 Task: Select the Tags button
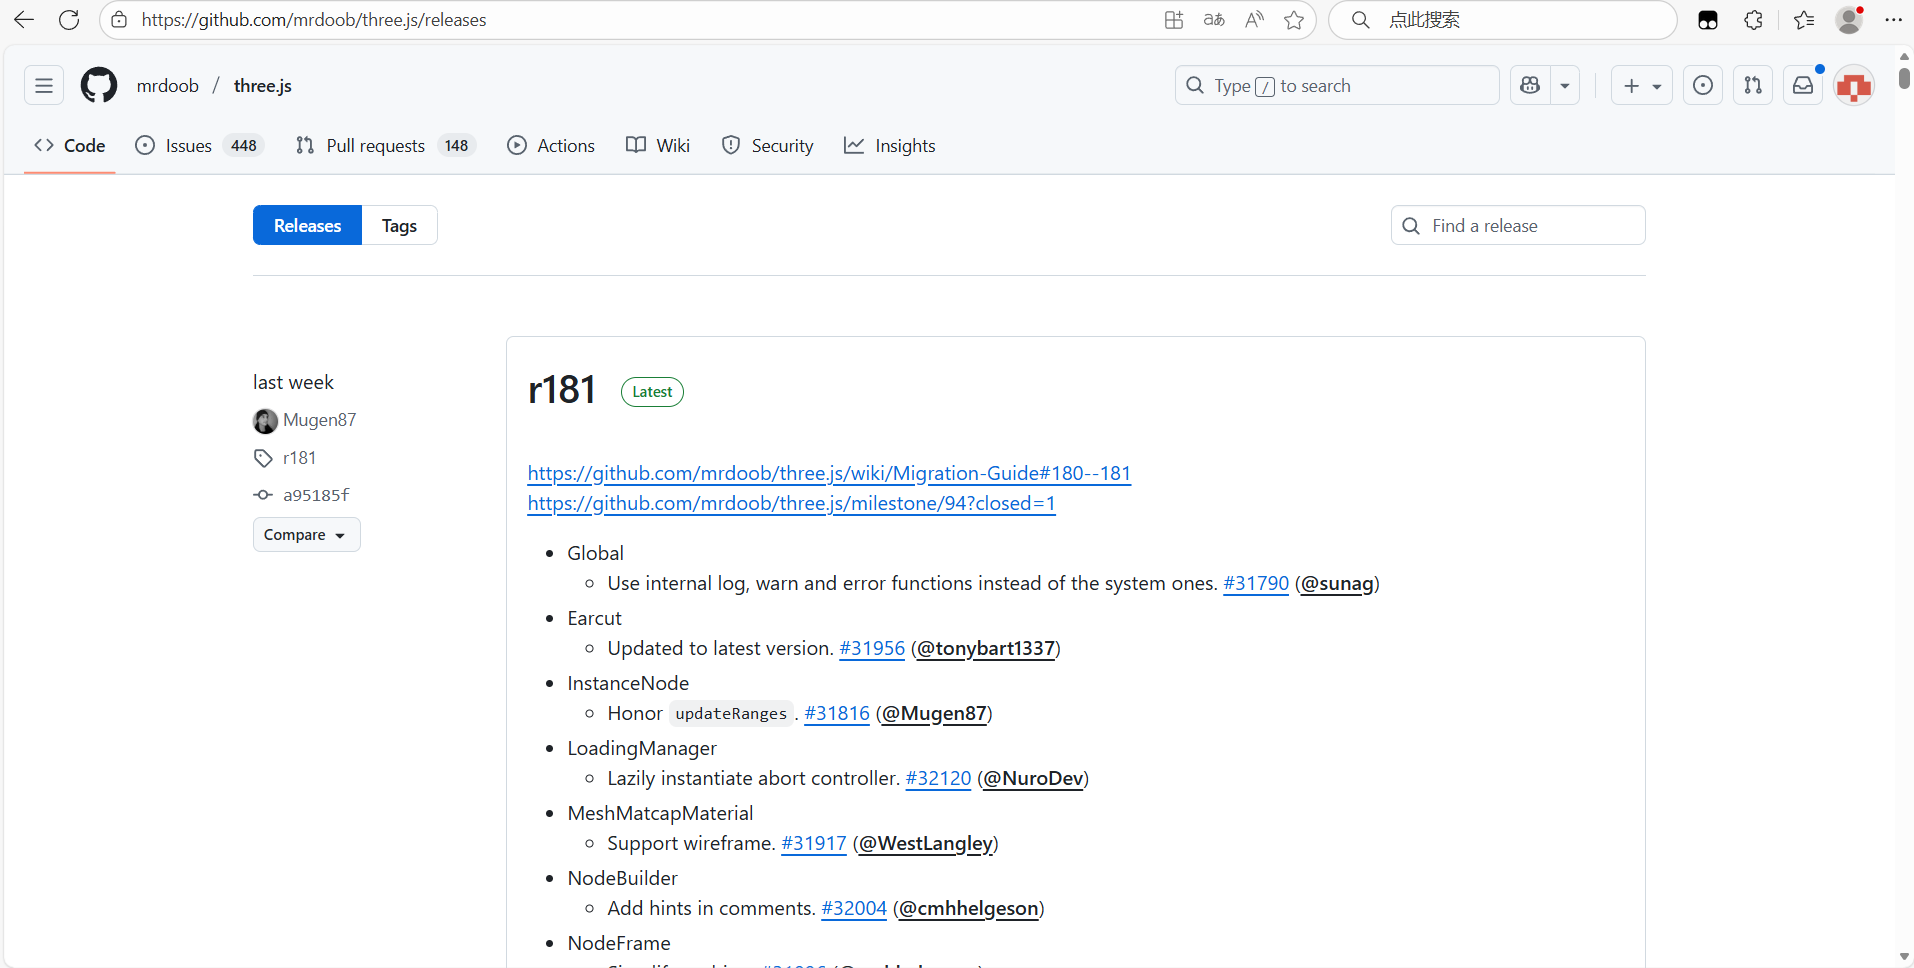point(399,226)
